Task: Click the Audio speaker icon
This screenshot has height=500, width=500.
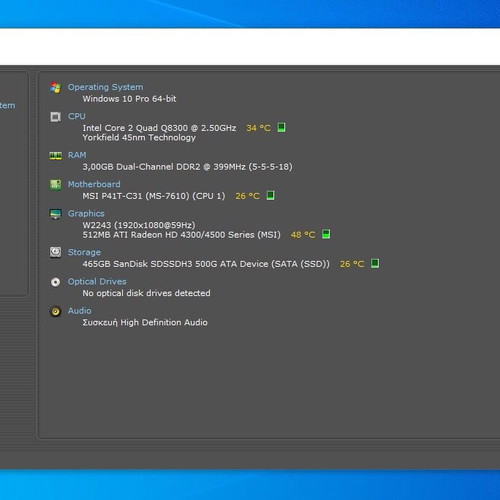Action: point(55,311)
